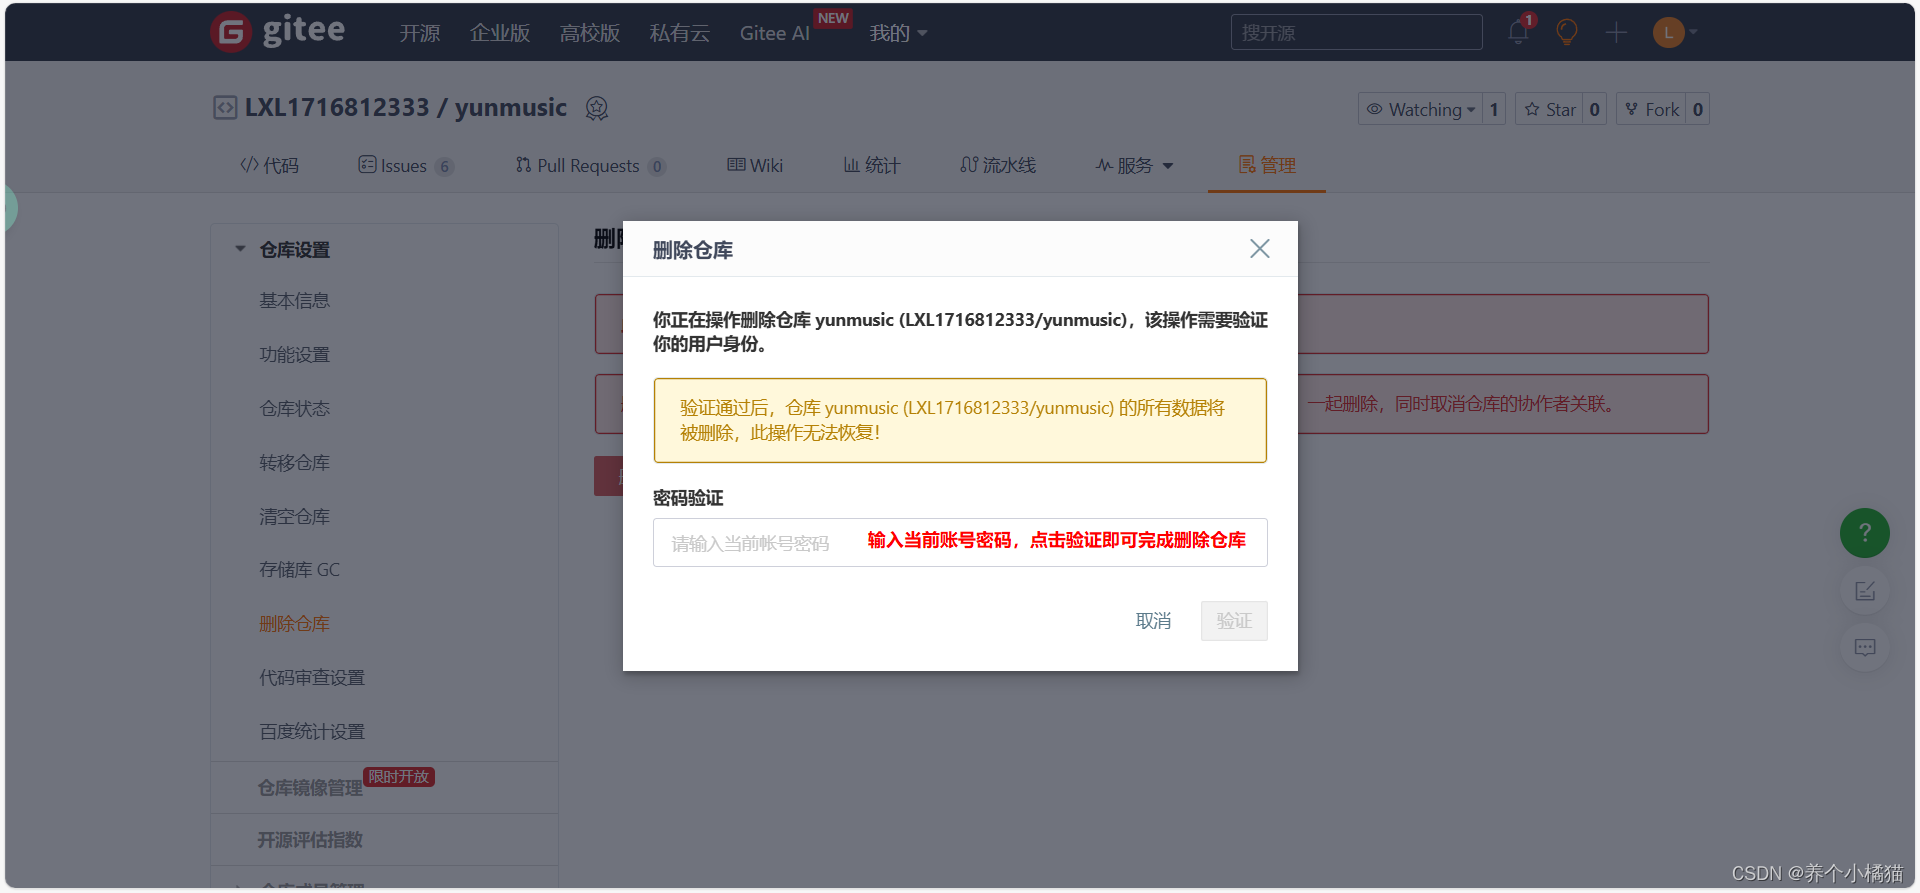The image size is (1920, 893).
Task: Select 功能设置 in sidebar
Action: click(x=294, y=354)
